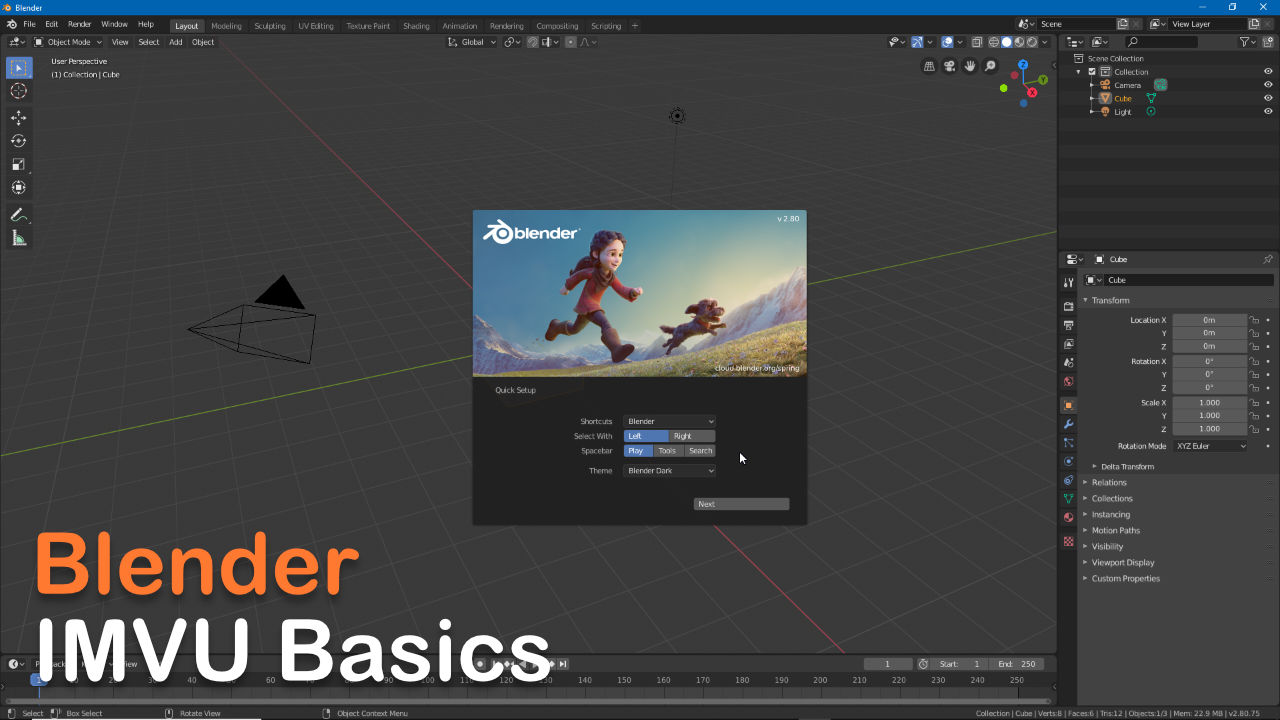Click the add workspace plus button
The width and height of the screenshot is (1280, 720).
point(635,26)
